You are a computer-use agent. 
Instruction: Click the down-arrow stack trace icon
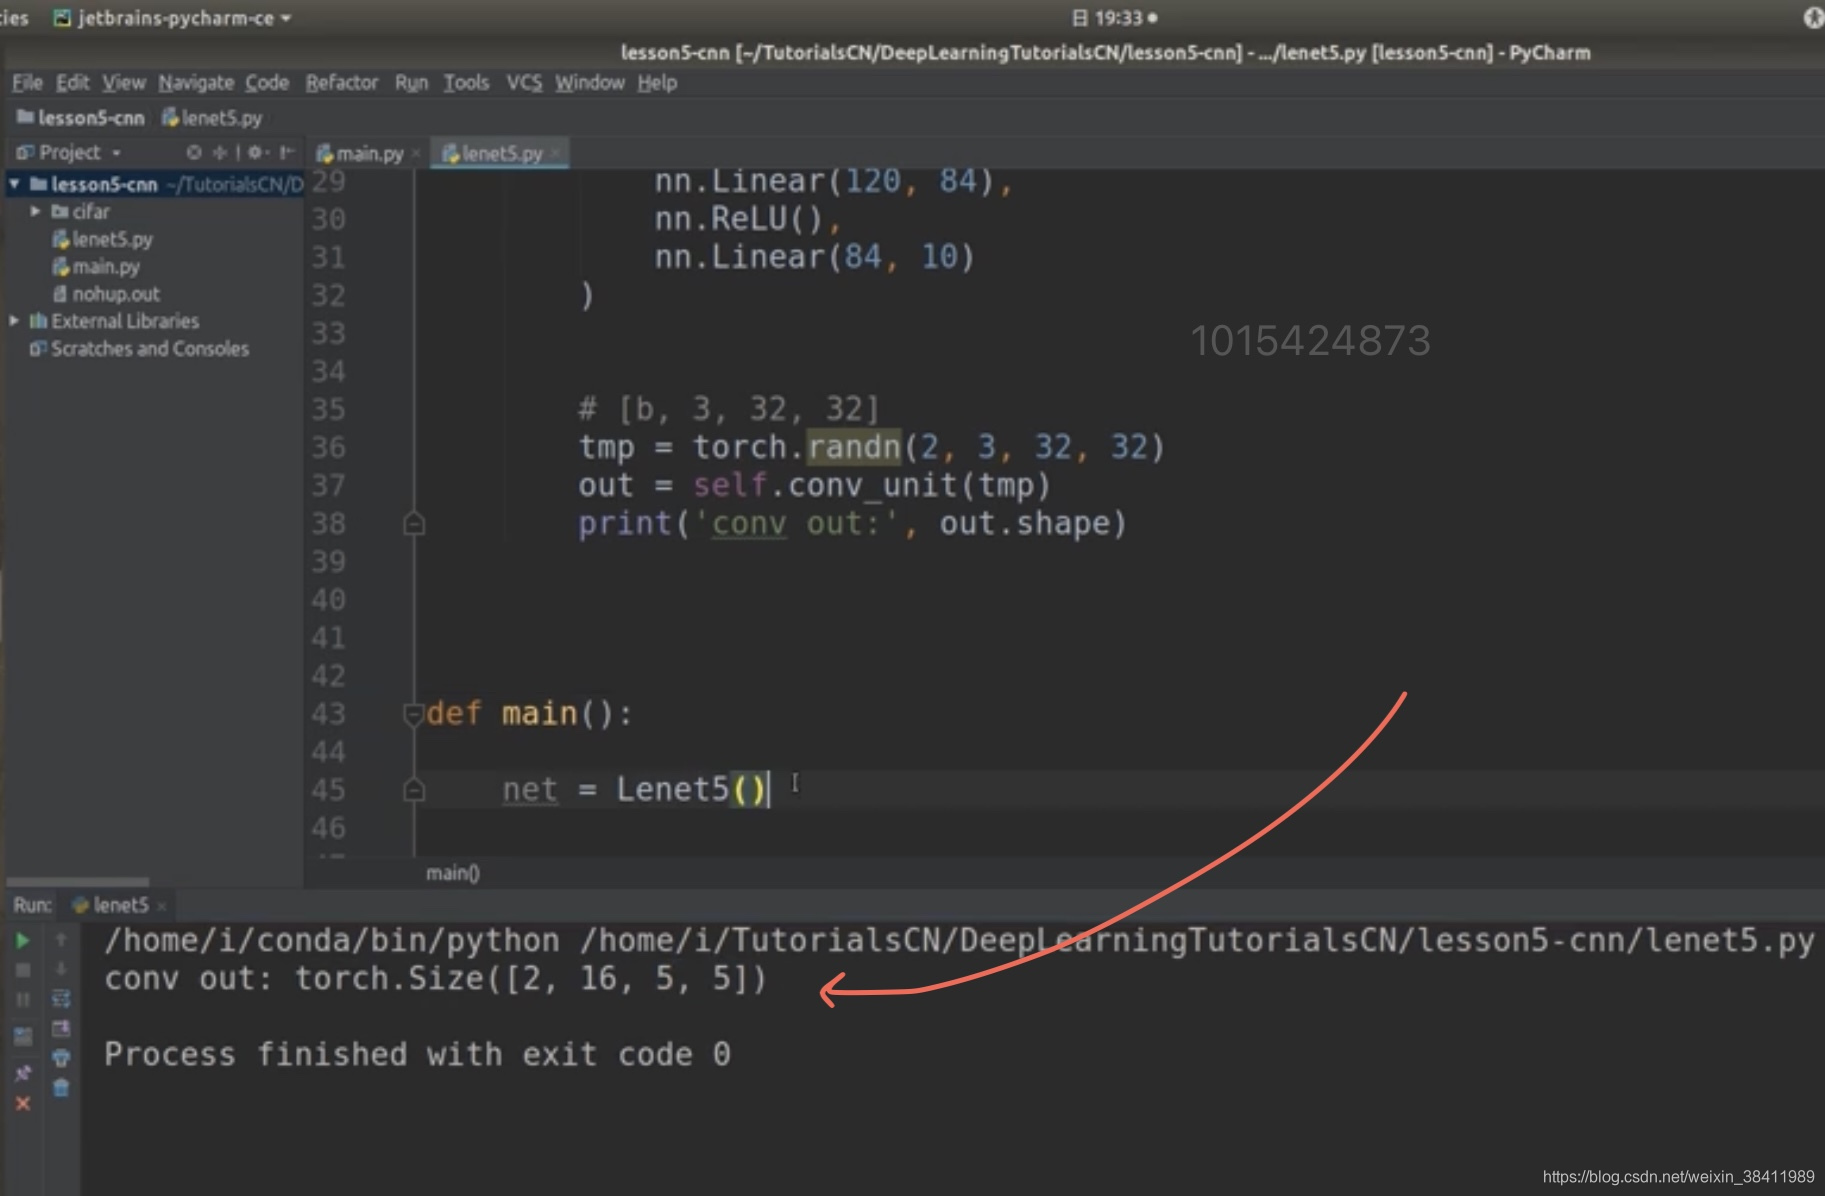[61, 969]
